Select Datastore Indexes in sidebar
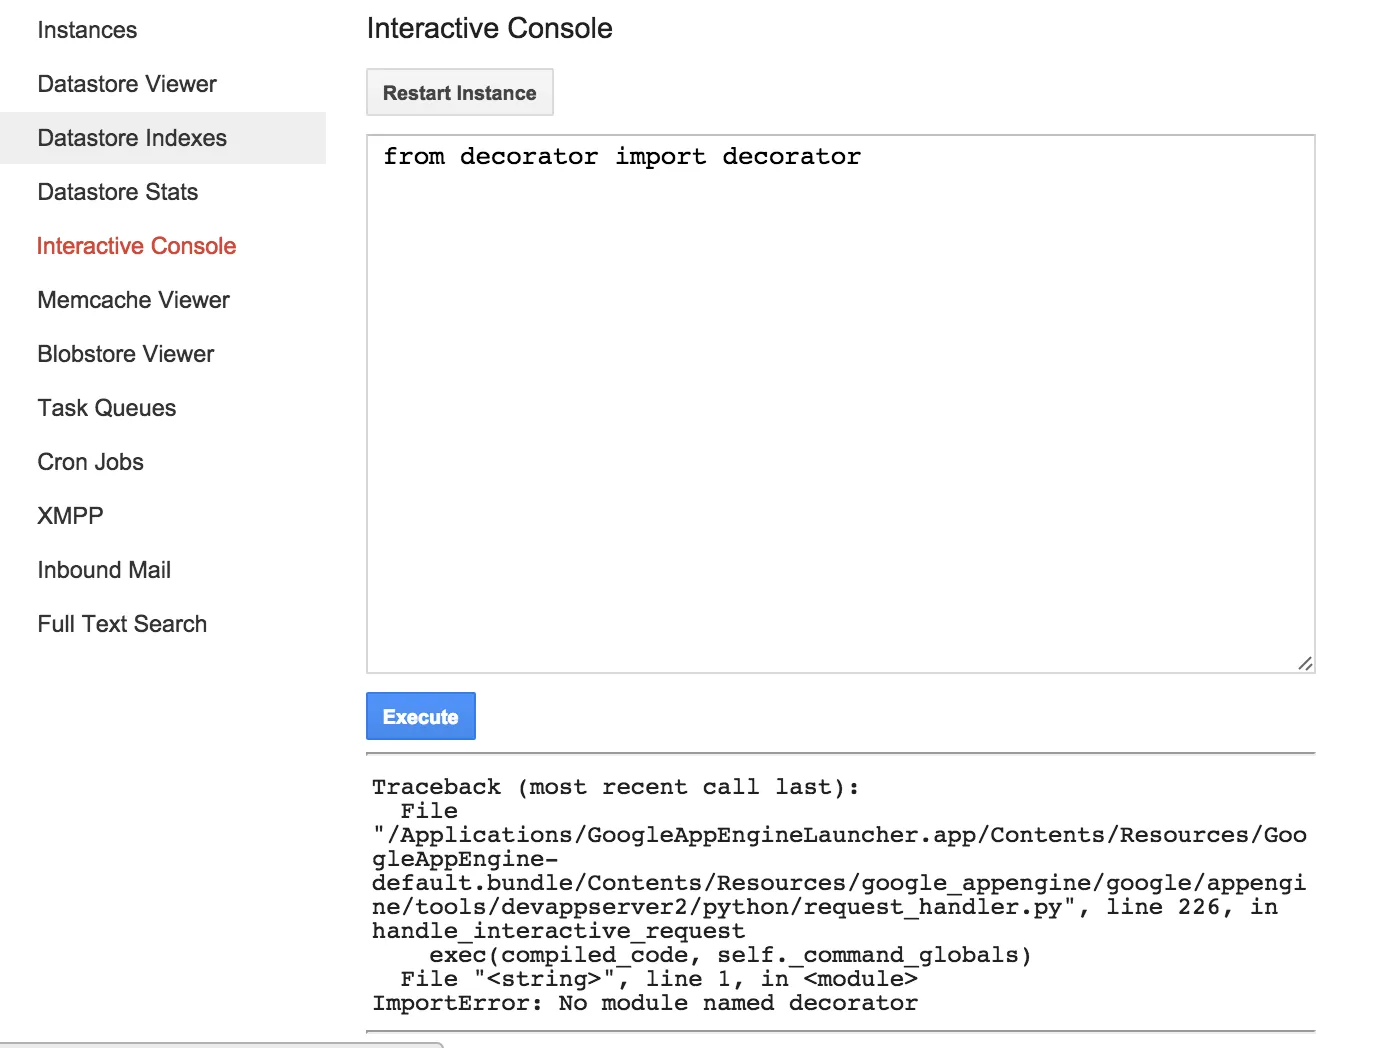 [x=132, y=138]
